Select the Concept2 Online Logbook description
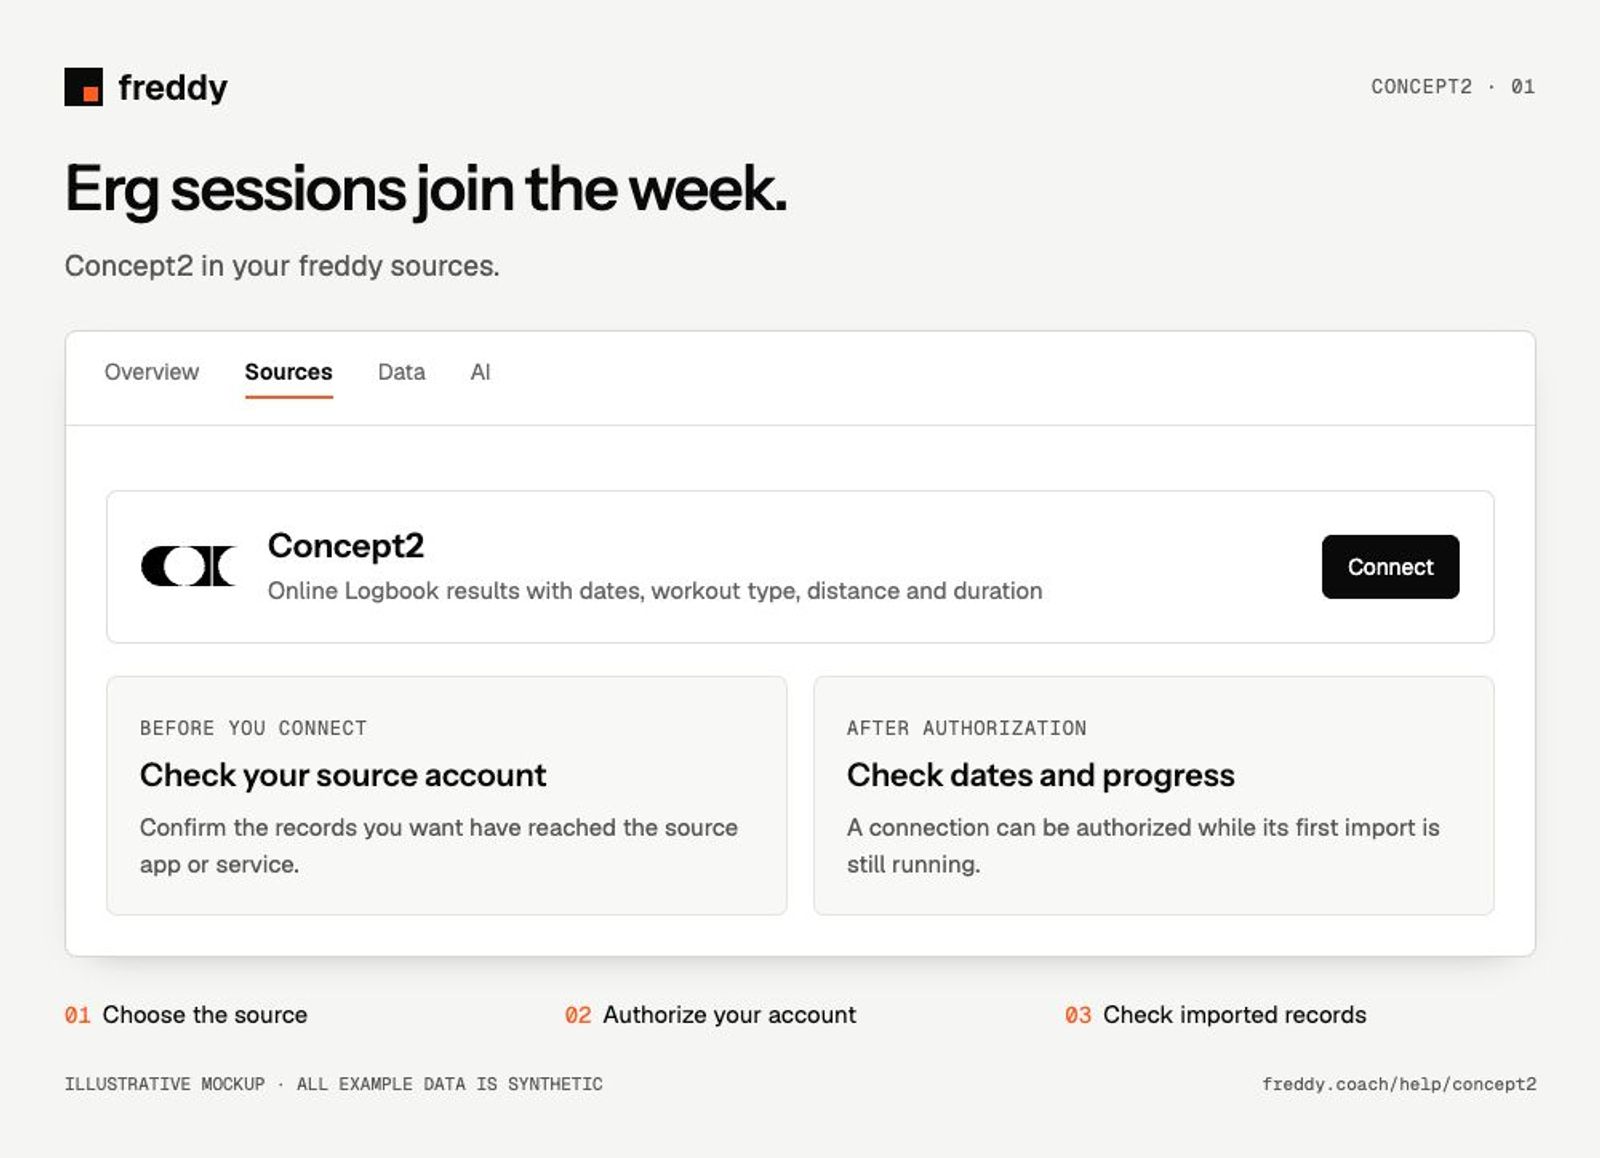1600x1158 pixels. (655, 591)
